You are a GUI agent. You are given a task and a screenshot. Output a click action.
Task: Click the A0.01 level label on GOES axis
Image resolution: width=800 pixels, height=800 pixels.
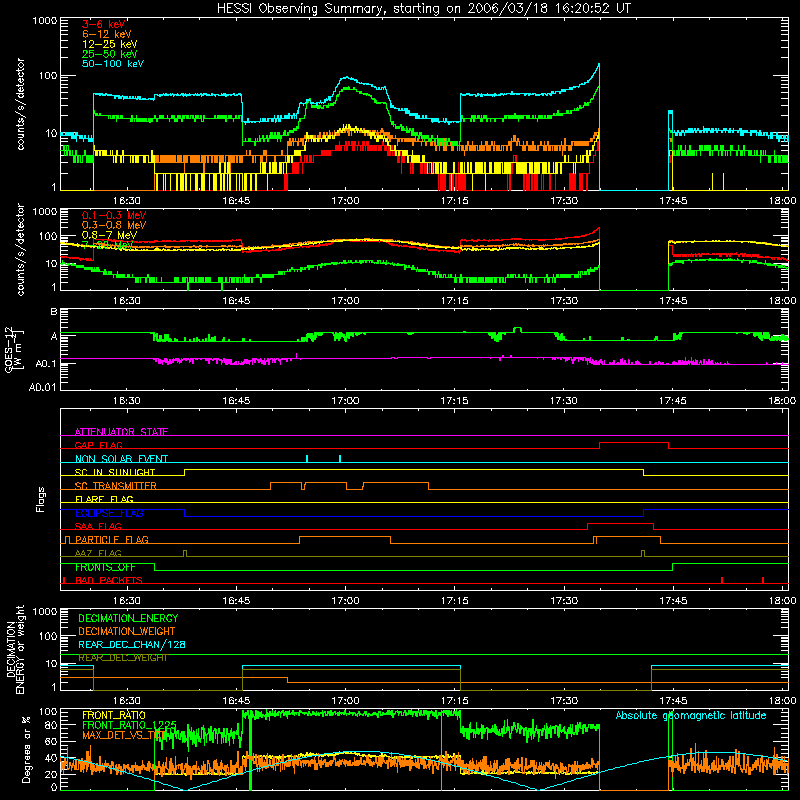[x=42, y=387]
